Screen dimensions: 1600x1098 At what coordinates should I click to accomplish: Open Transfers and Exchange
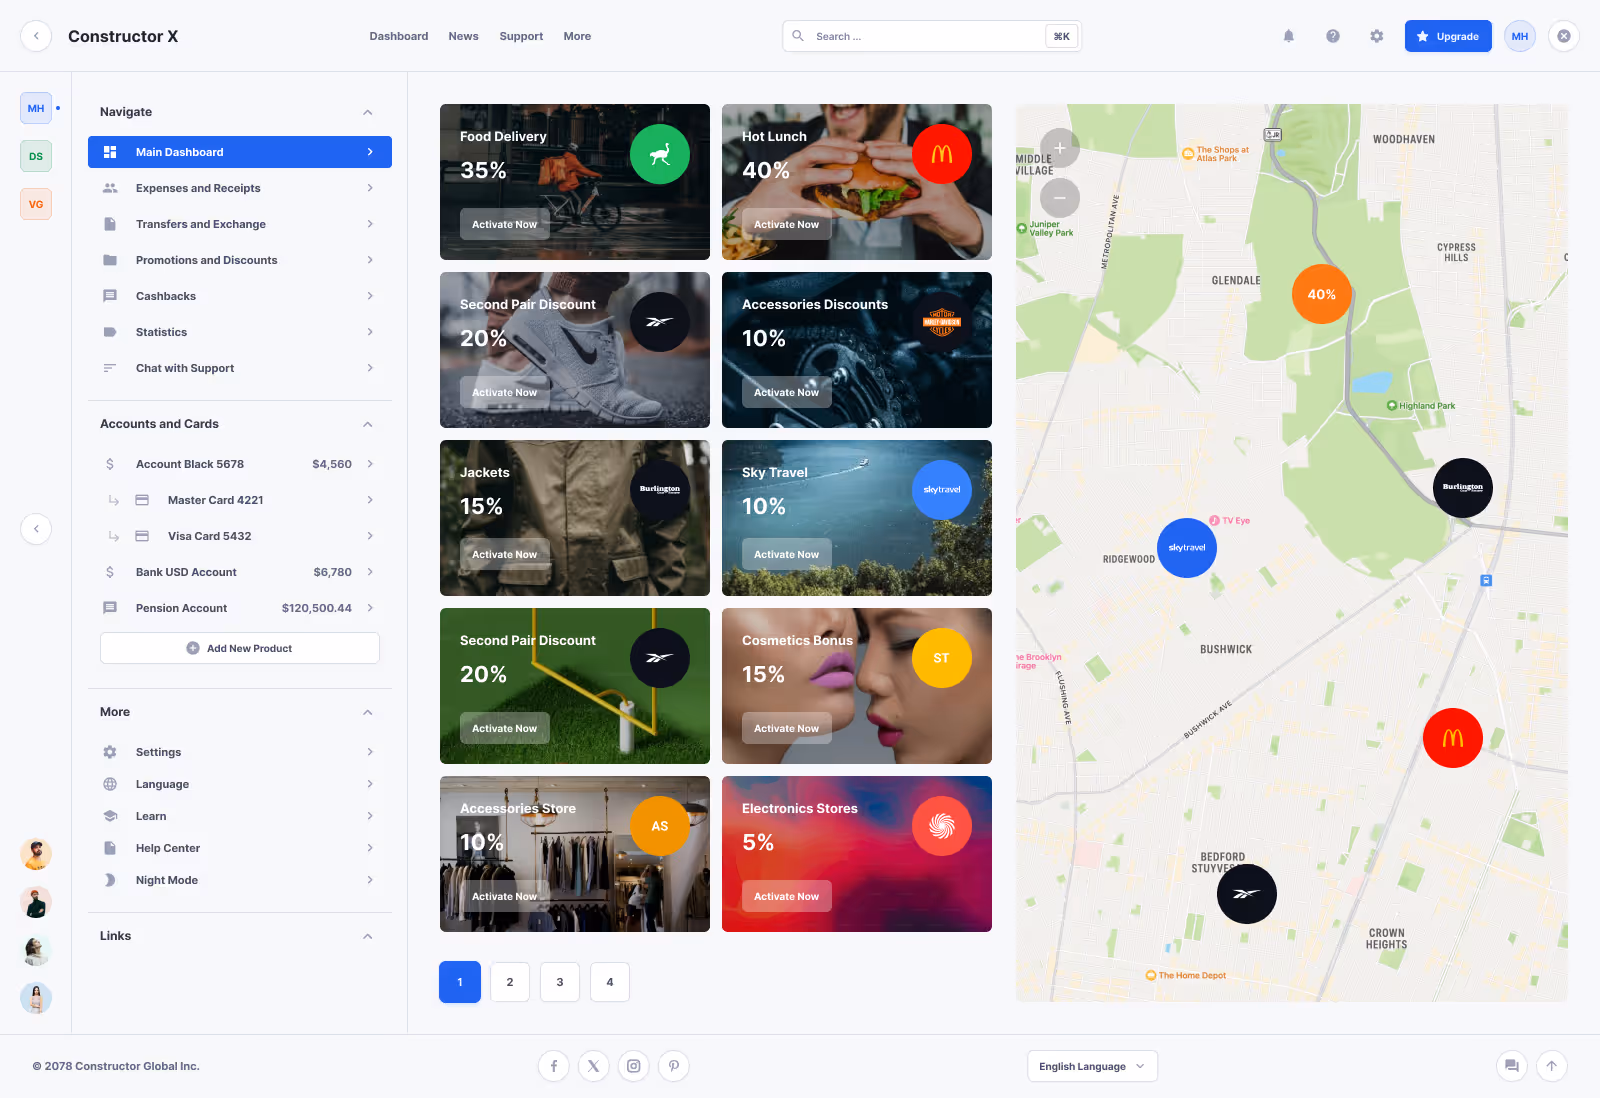click(x=240, y=224)
